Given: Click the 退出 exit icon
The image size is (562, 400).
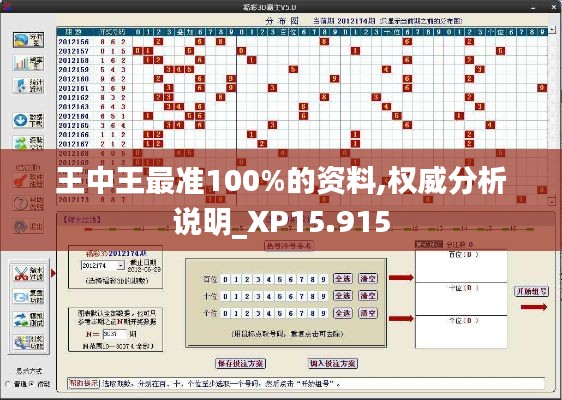Looking at the screenshot, I should pos(28,226).
